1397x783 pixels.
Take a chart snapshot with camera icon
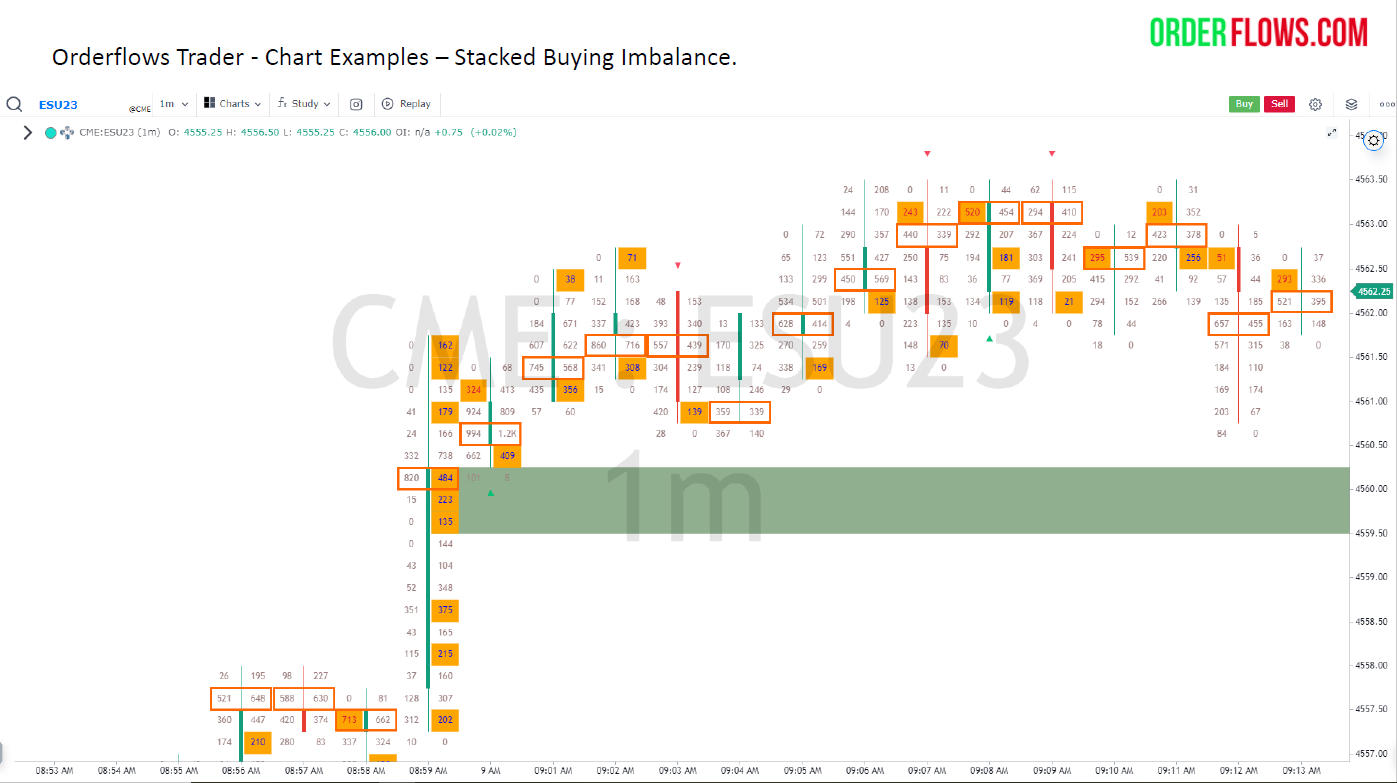click(x=356, y=104)
